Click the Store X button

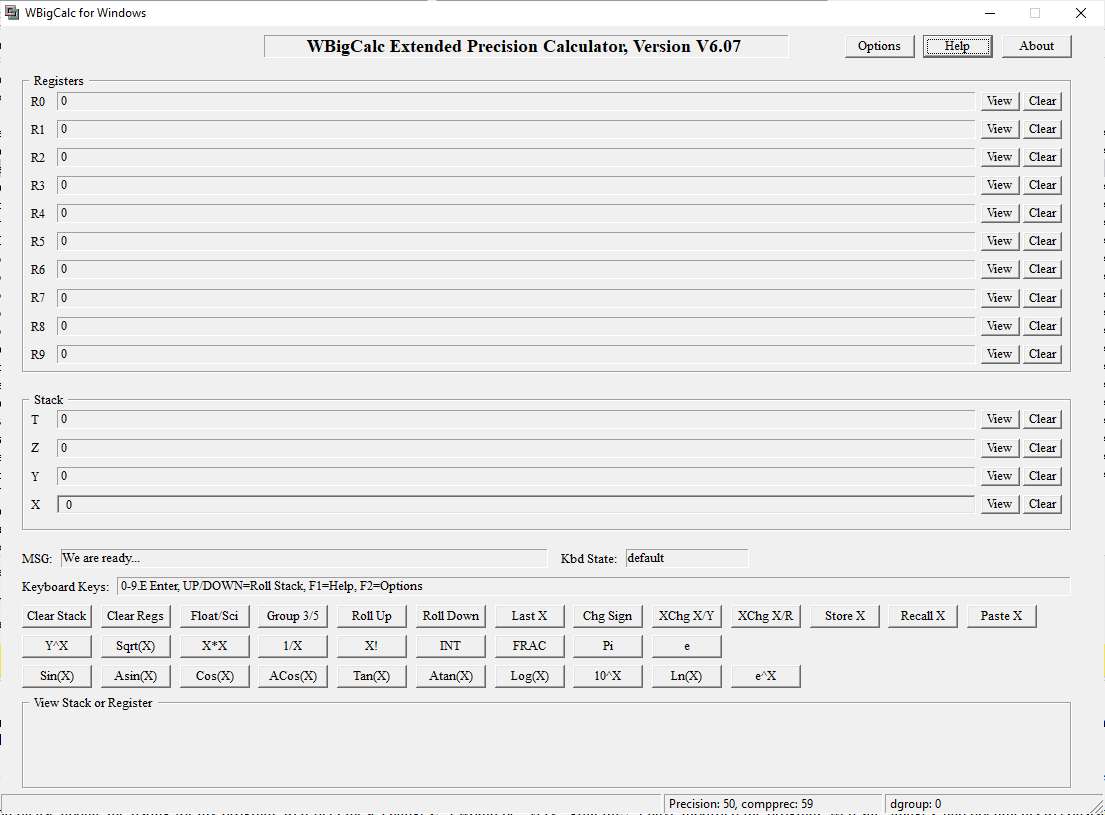pos(844,616)
